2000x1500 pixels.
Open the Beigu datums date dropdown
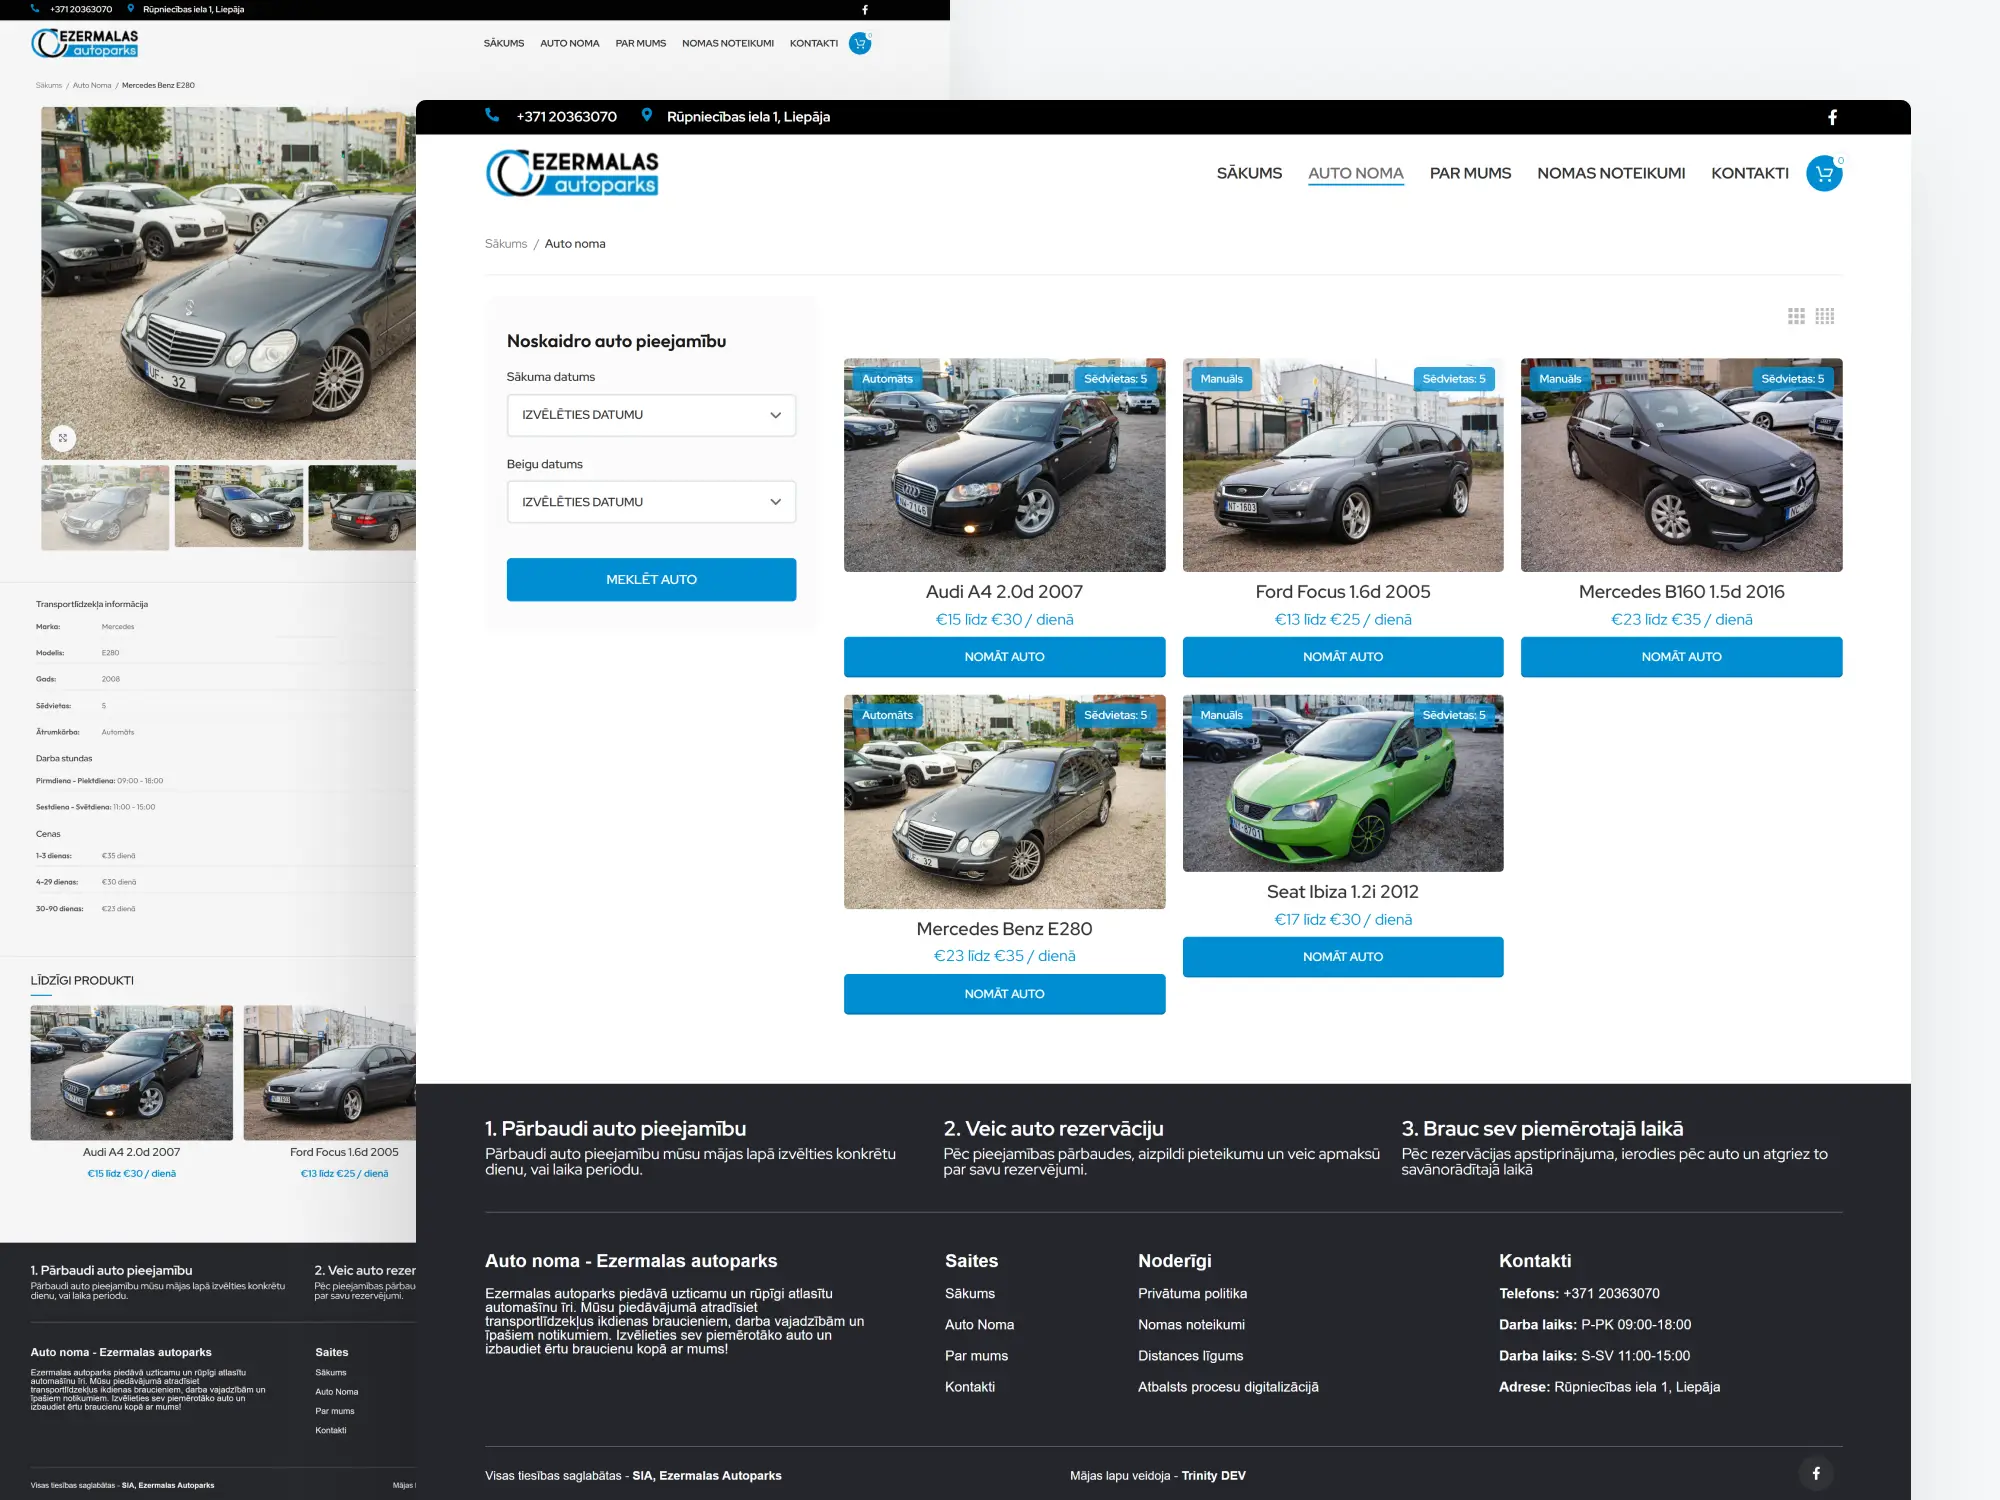pyautogui.click(x=651, y=501)
